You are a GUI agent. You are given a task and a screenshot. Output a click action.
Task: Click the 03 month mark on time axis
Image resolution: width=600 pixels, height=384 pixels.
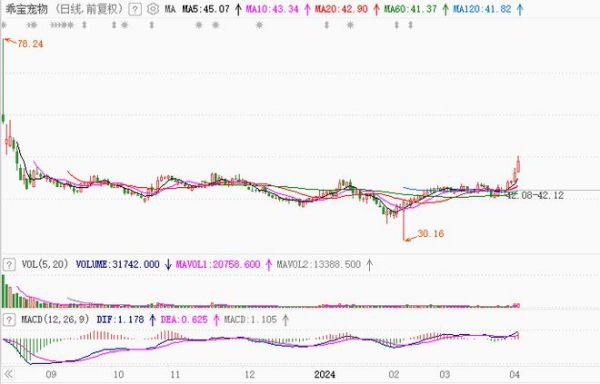click(445, 374)
